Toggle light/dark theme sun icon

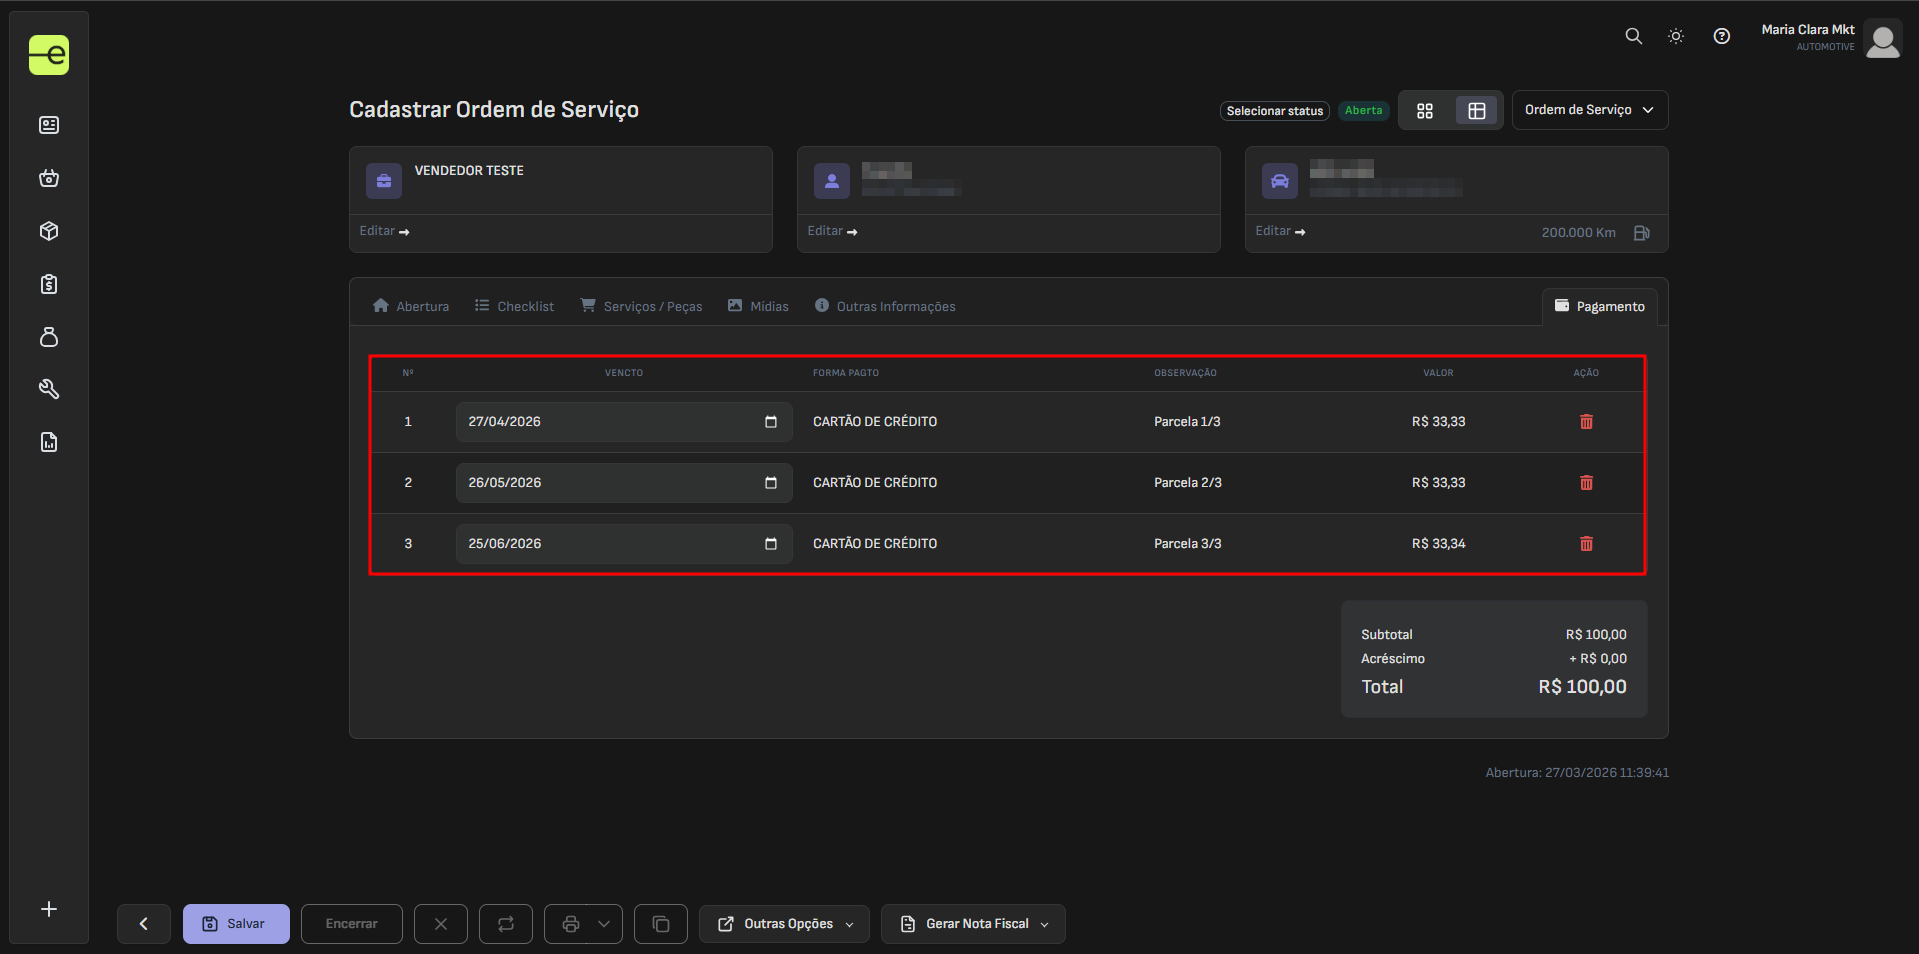tap(1676, 36)
